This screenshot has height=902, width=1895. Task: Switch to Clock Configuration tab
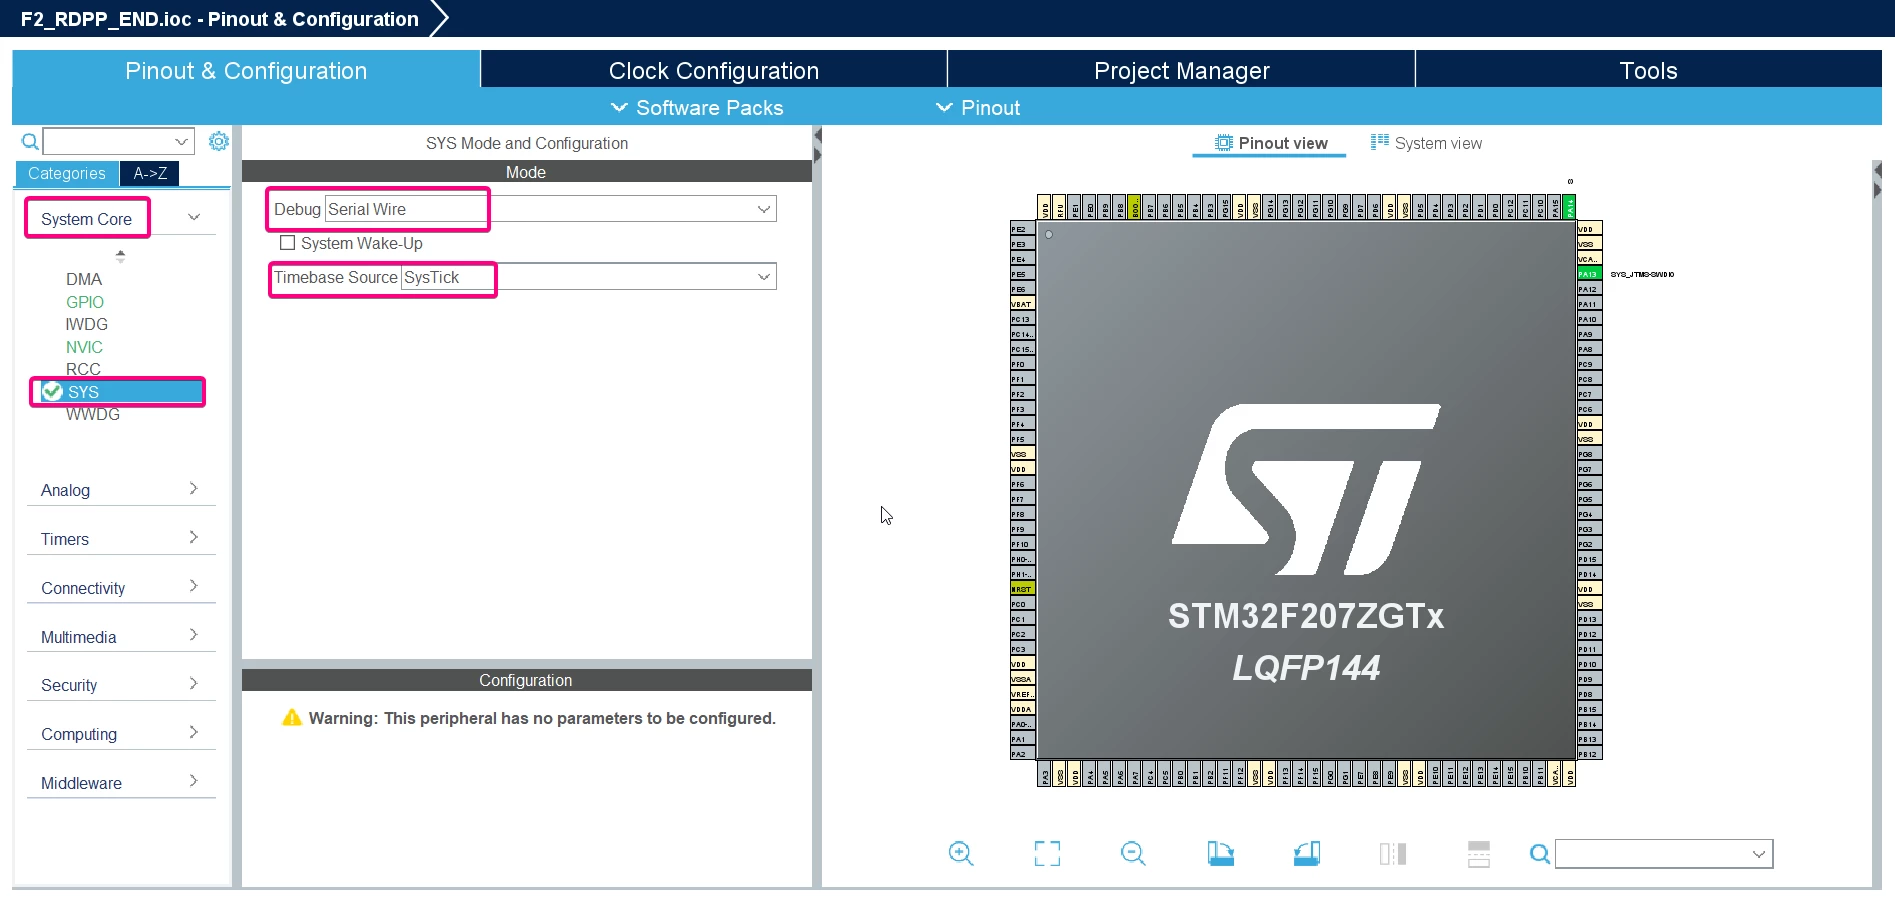(x=714, y=71)
